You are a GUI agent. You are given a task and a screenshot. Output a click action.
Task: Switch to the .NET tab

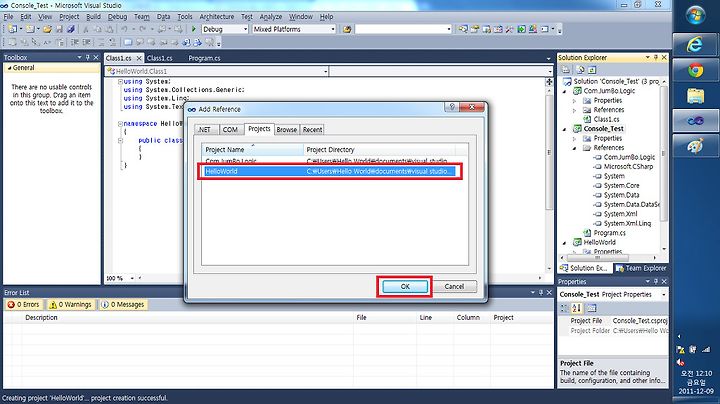pyautogui.click(x=207, y=129)
